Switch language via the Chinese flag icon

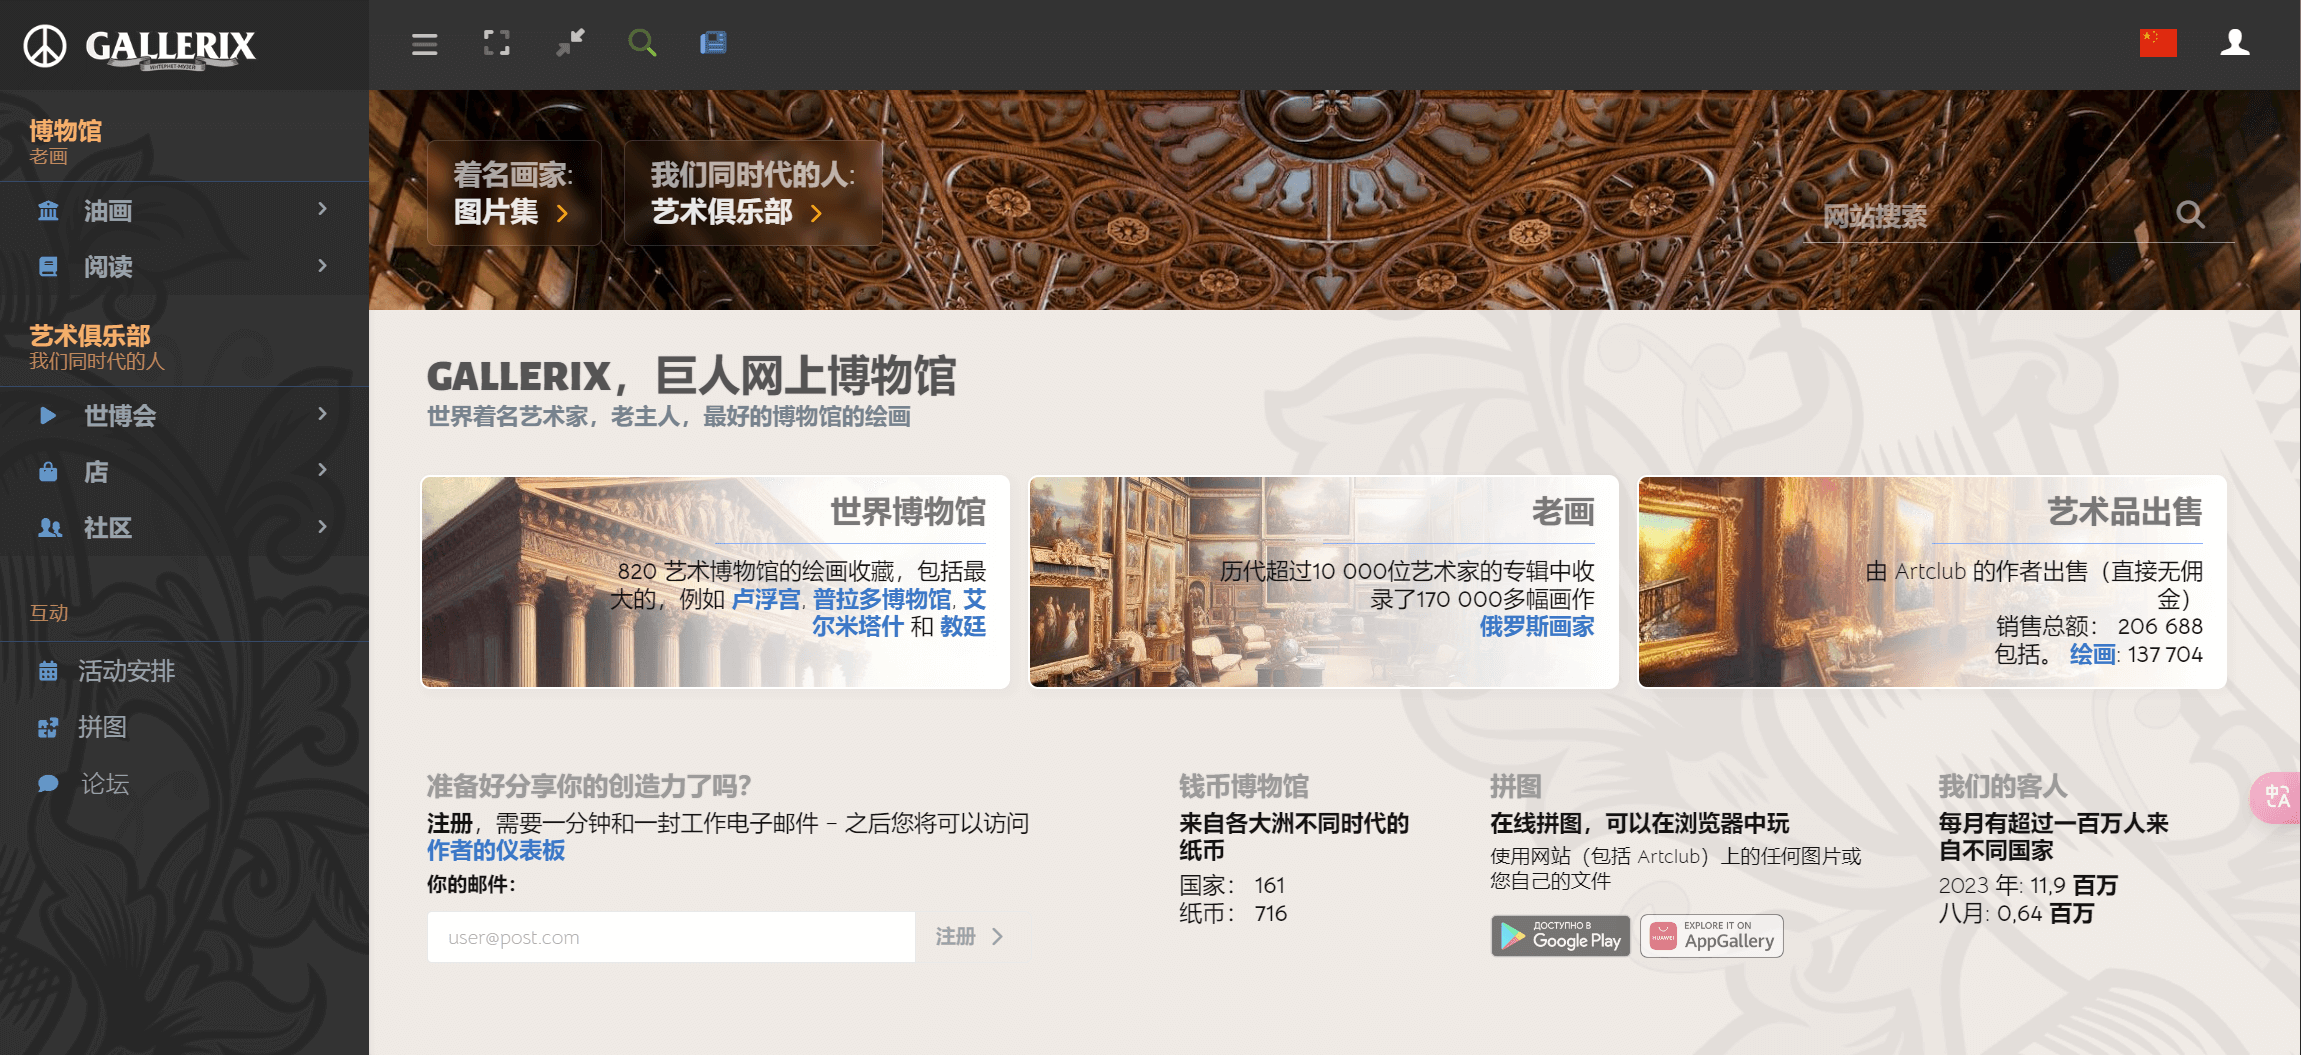pos(2157,42)
